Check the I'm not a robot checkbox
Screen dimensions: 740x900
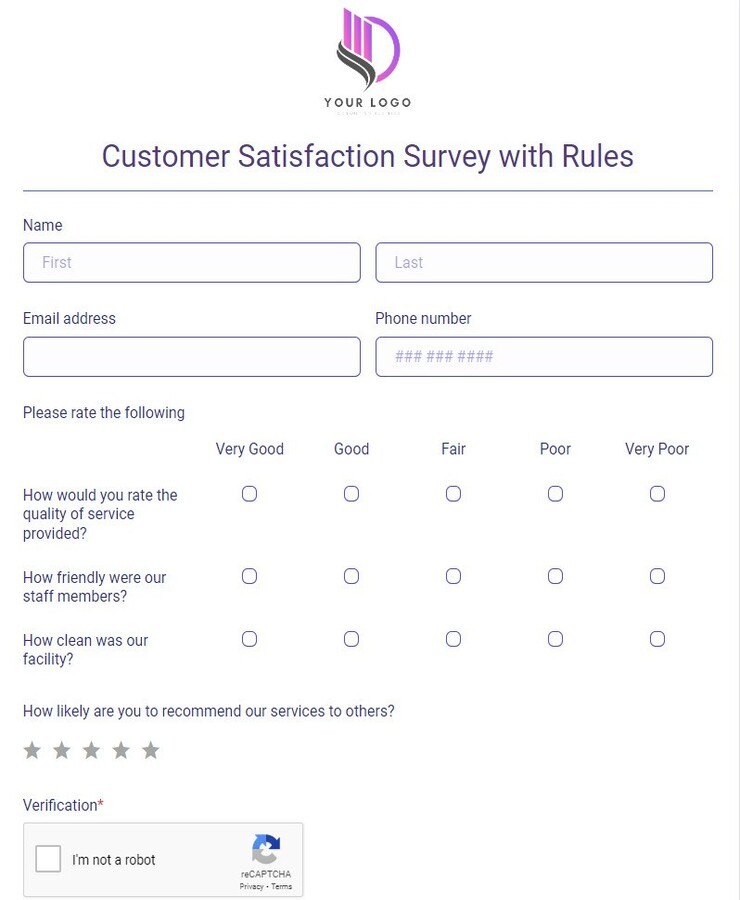click(x=47, y=857)
